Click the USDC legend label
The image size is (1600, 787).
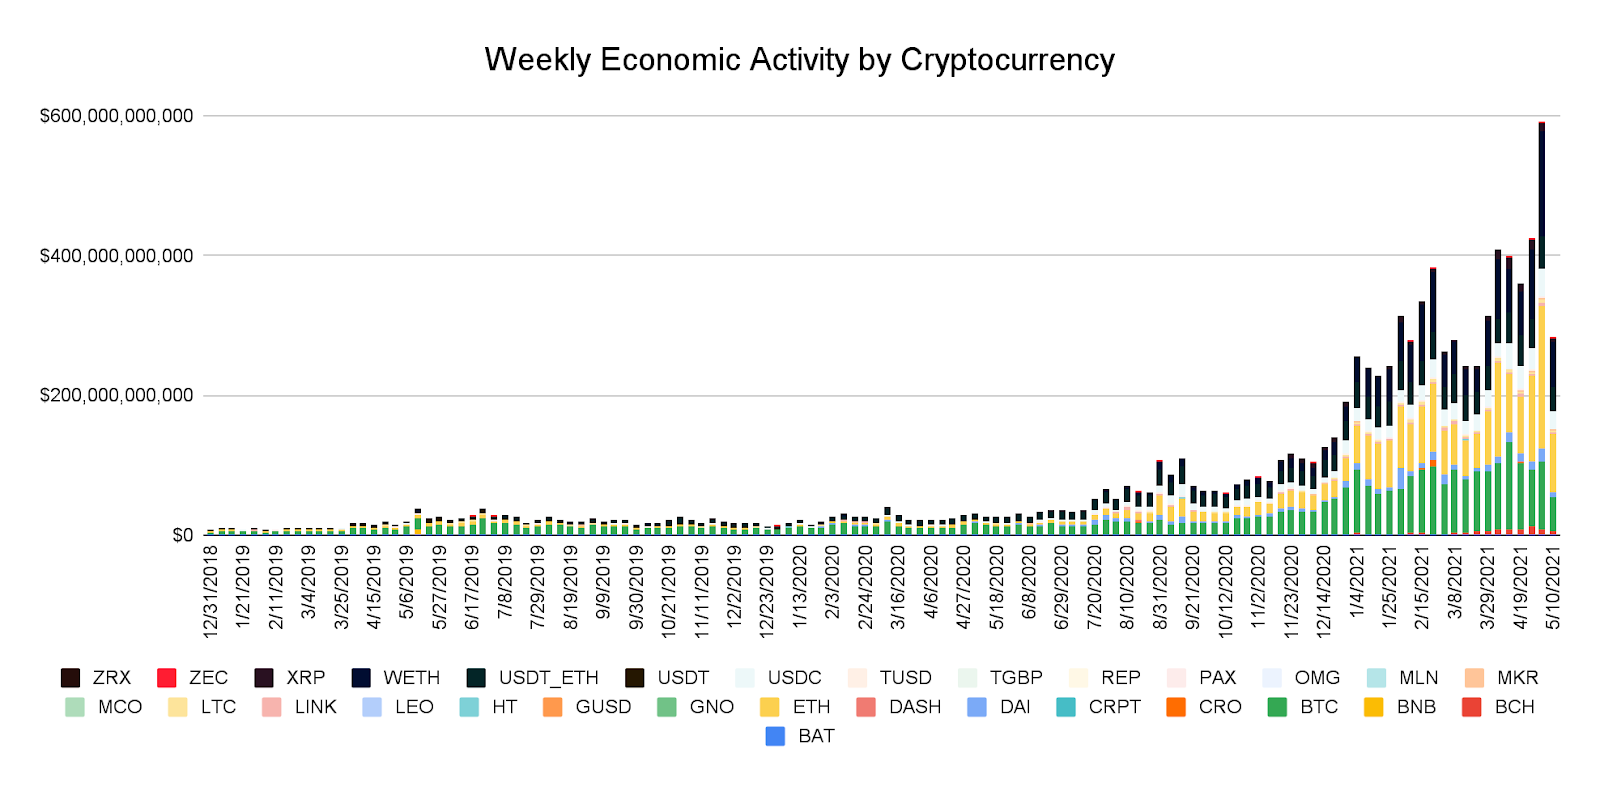click(794, 678)
